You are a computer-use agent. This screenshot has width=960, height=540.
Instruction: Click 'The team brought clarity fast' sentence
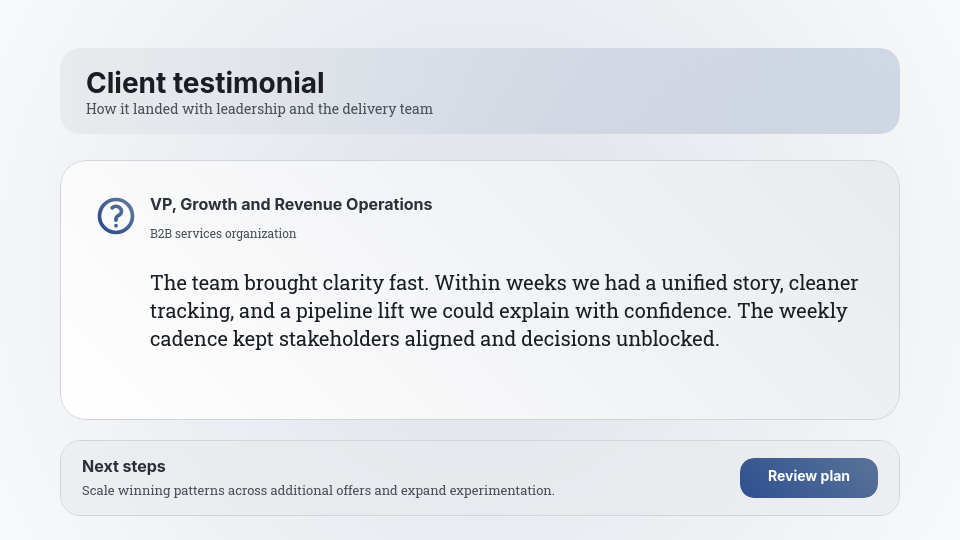(289, 283)
